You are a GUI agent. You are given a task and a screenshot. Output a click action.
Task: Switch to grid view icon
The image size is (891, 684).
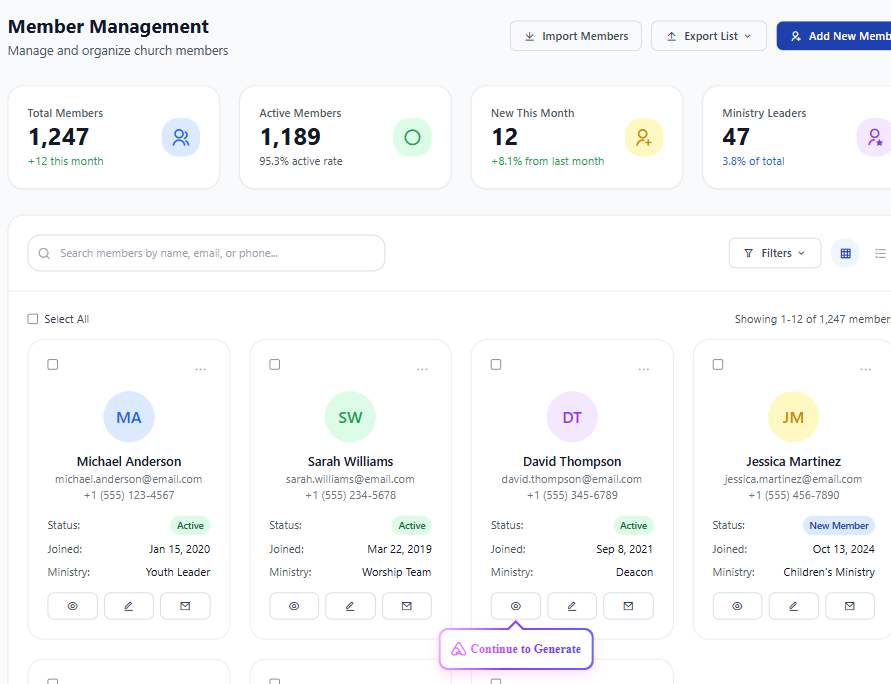[x=846, y=253]
